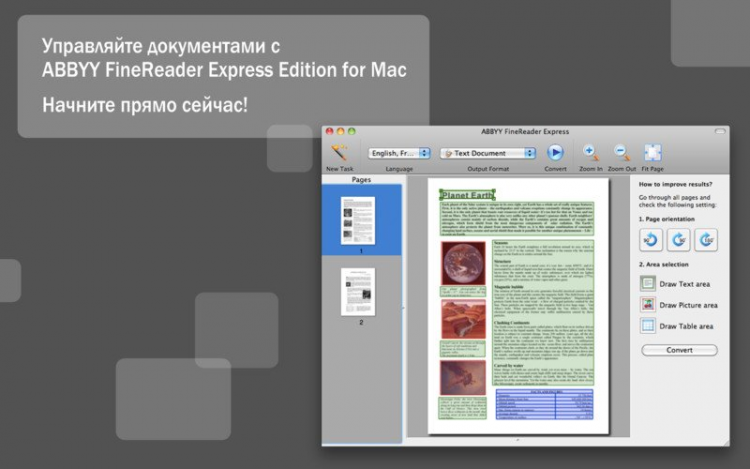Click the '2. Area selection' label
Screen dimensions: 750x469
point(663,264)
